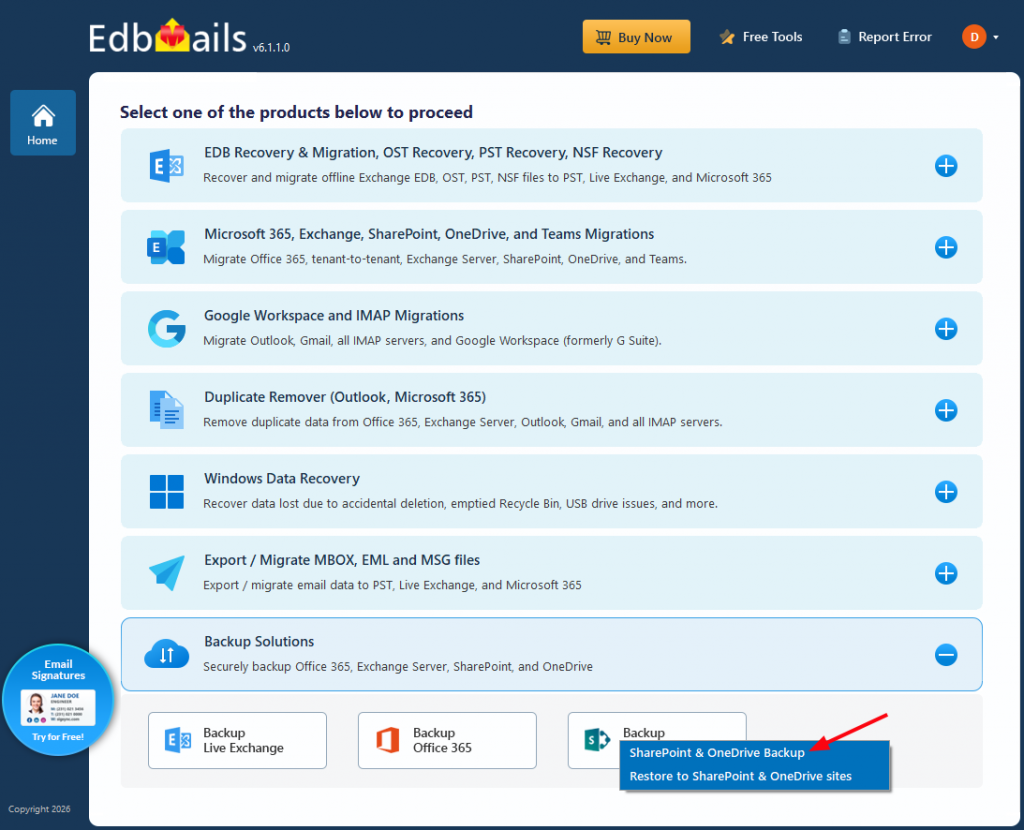
Task: Open the user account dropdown arrow
Action: [x=996, y=37]
